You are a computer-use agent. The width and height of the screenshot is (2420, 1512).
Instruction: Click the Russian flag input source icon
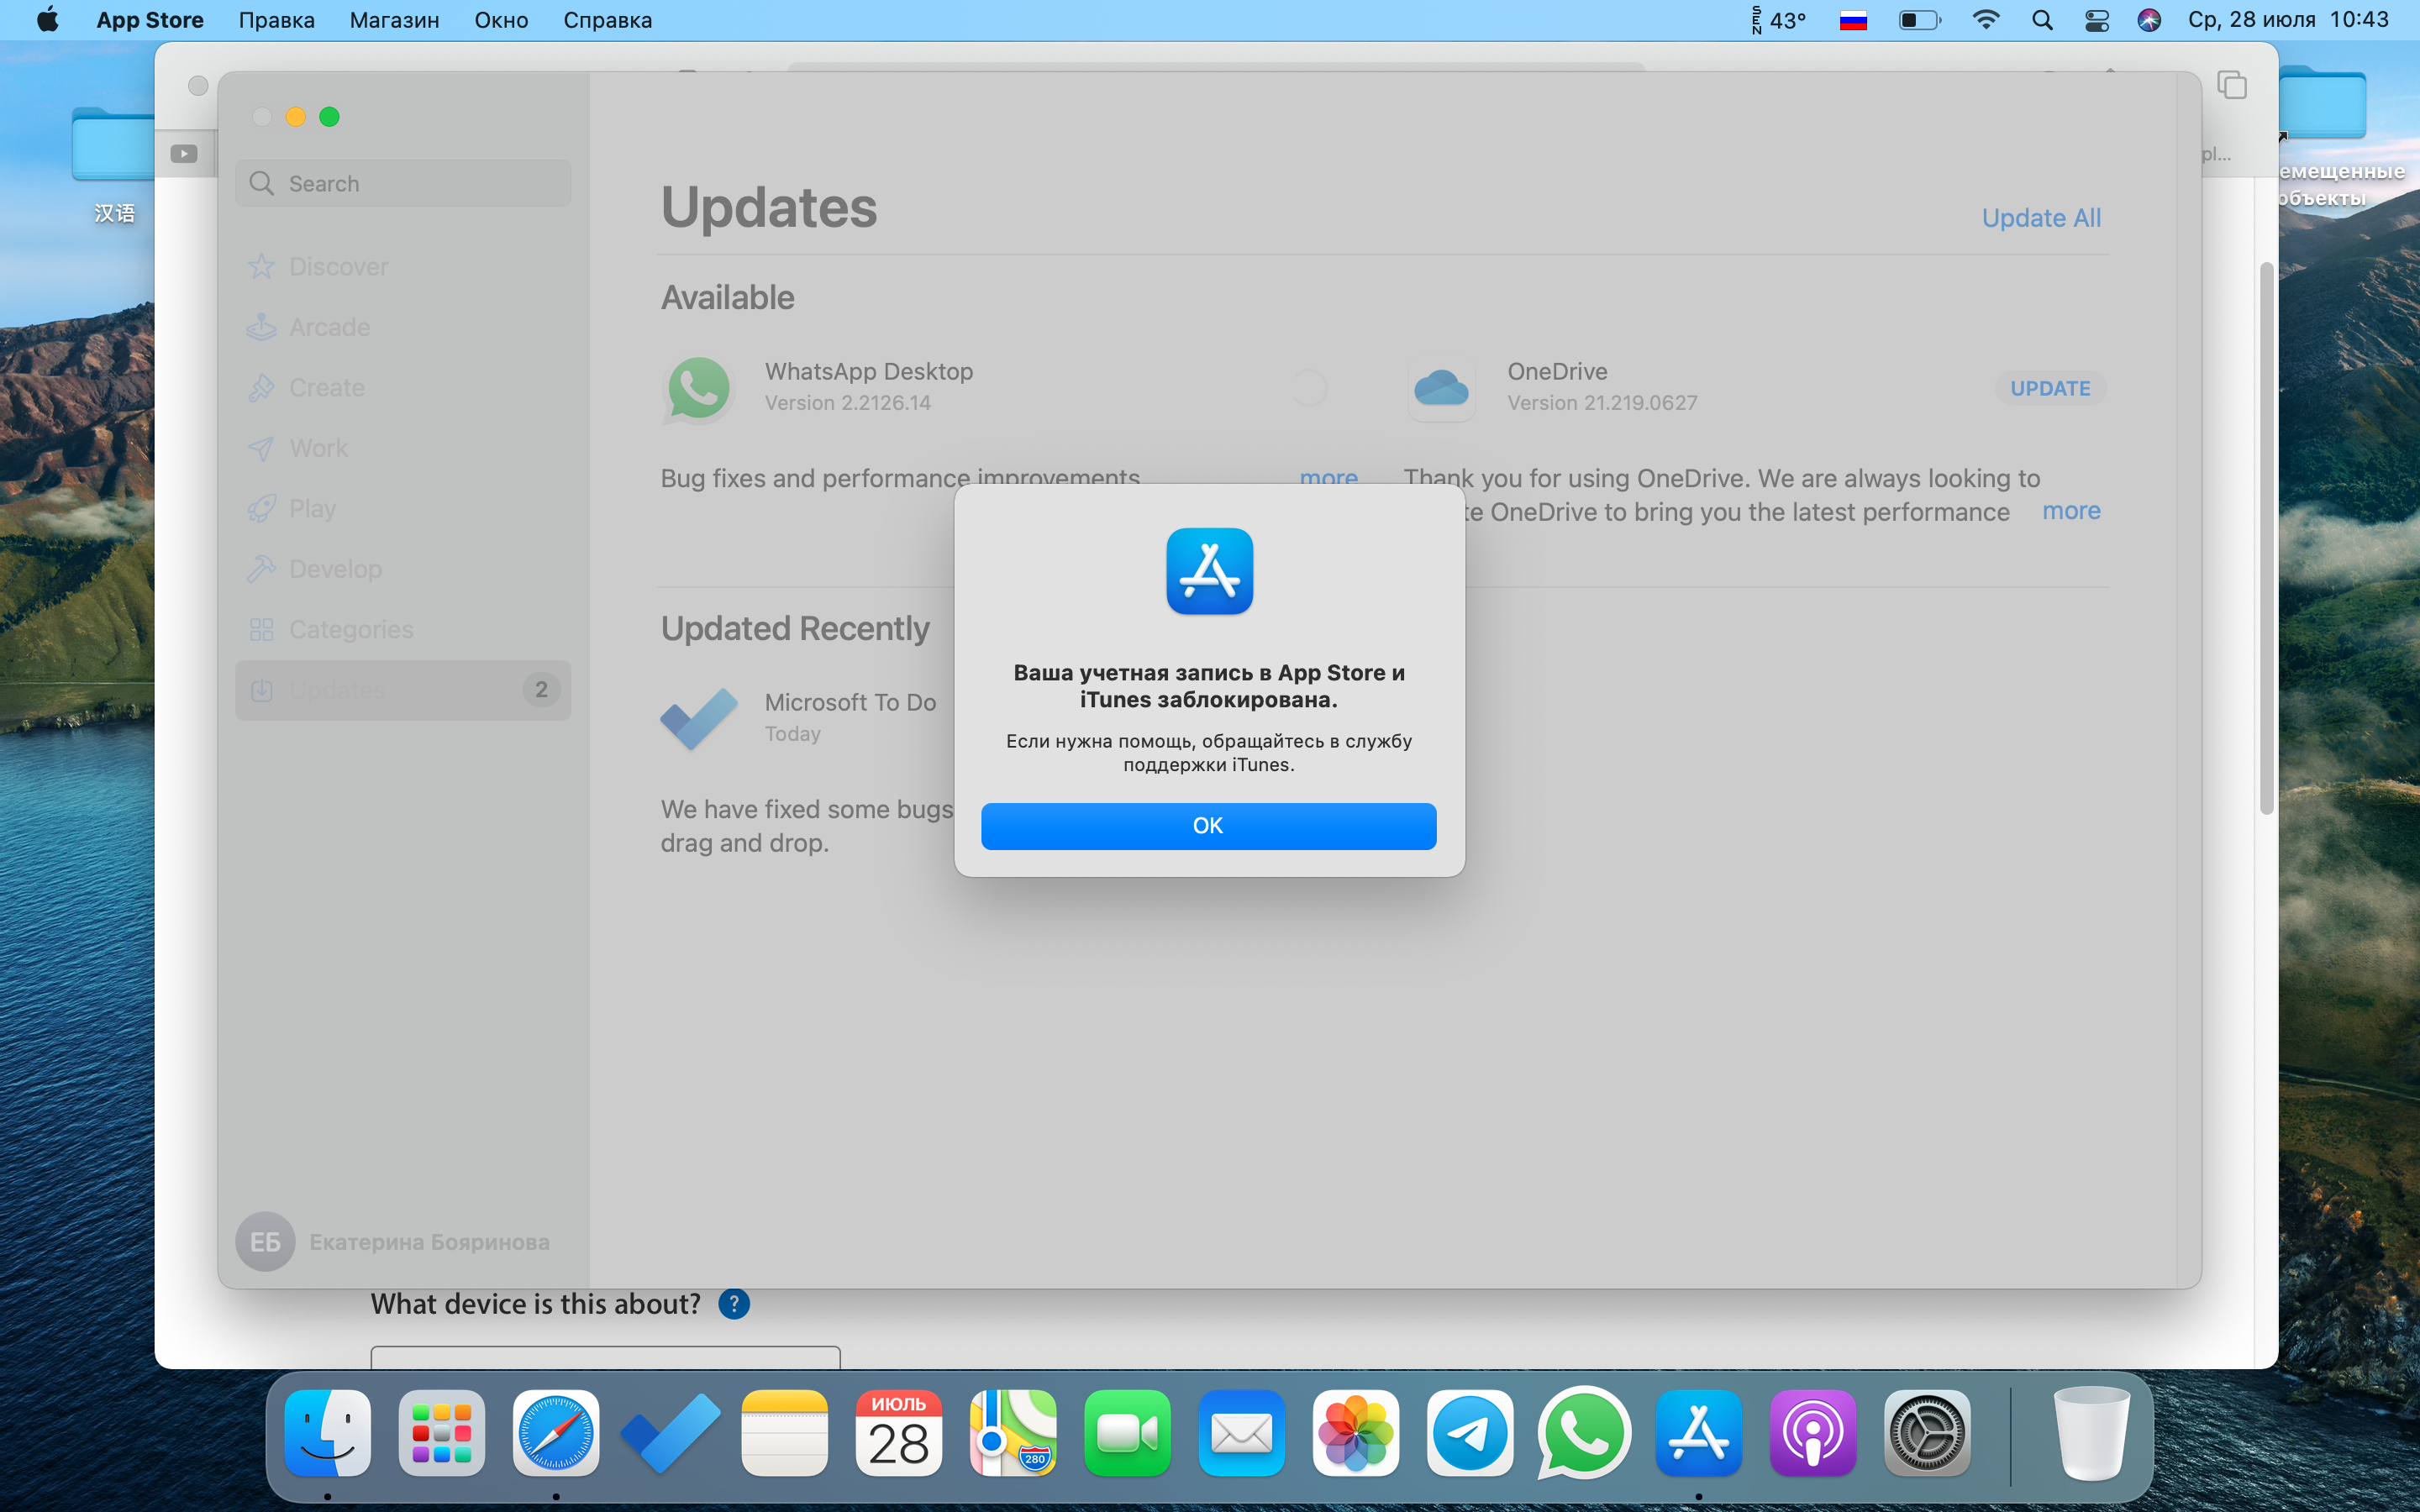pyautogui.click(x=1853, y=20)
